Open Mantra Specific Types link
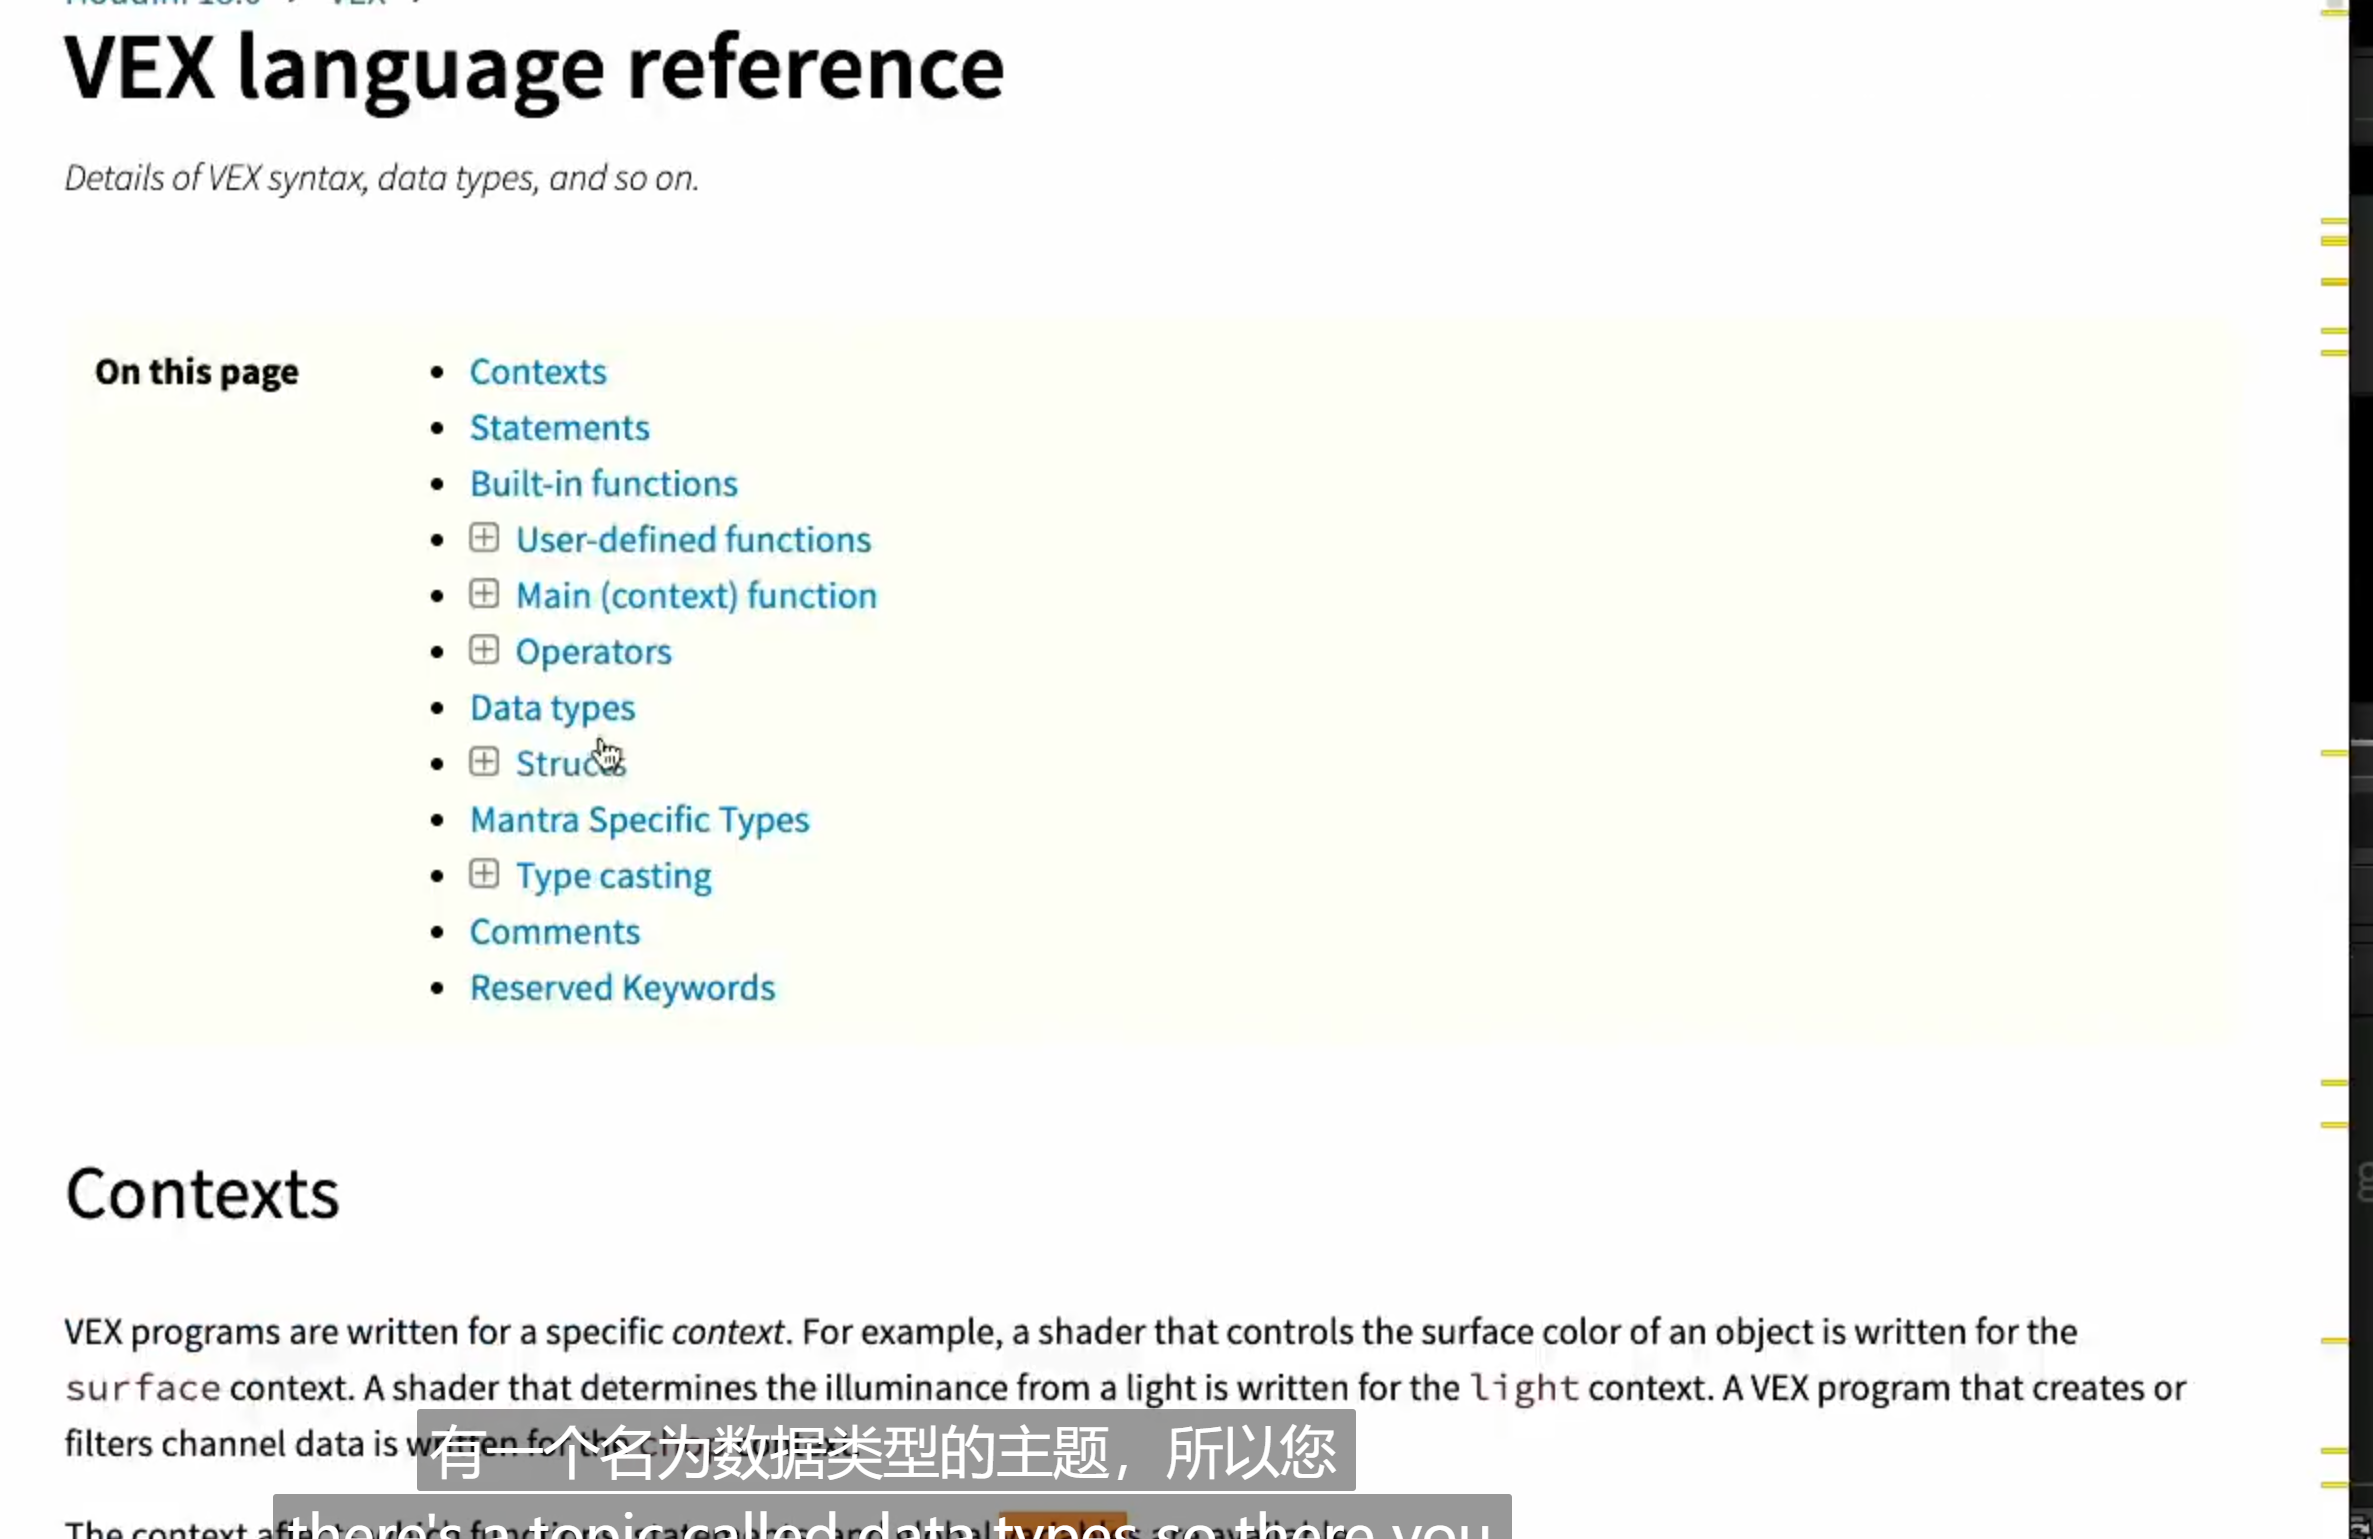2373x1539 pixels. [x=639, y=820]
